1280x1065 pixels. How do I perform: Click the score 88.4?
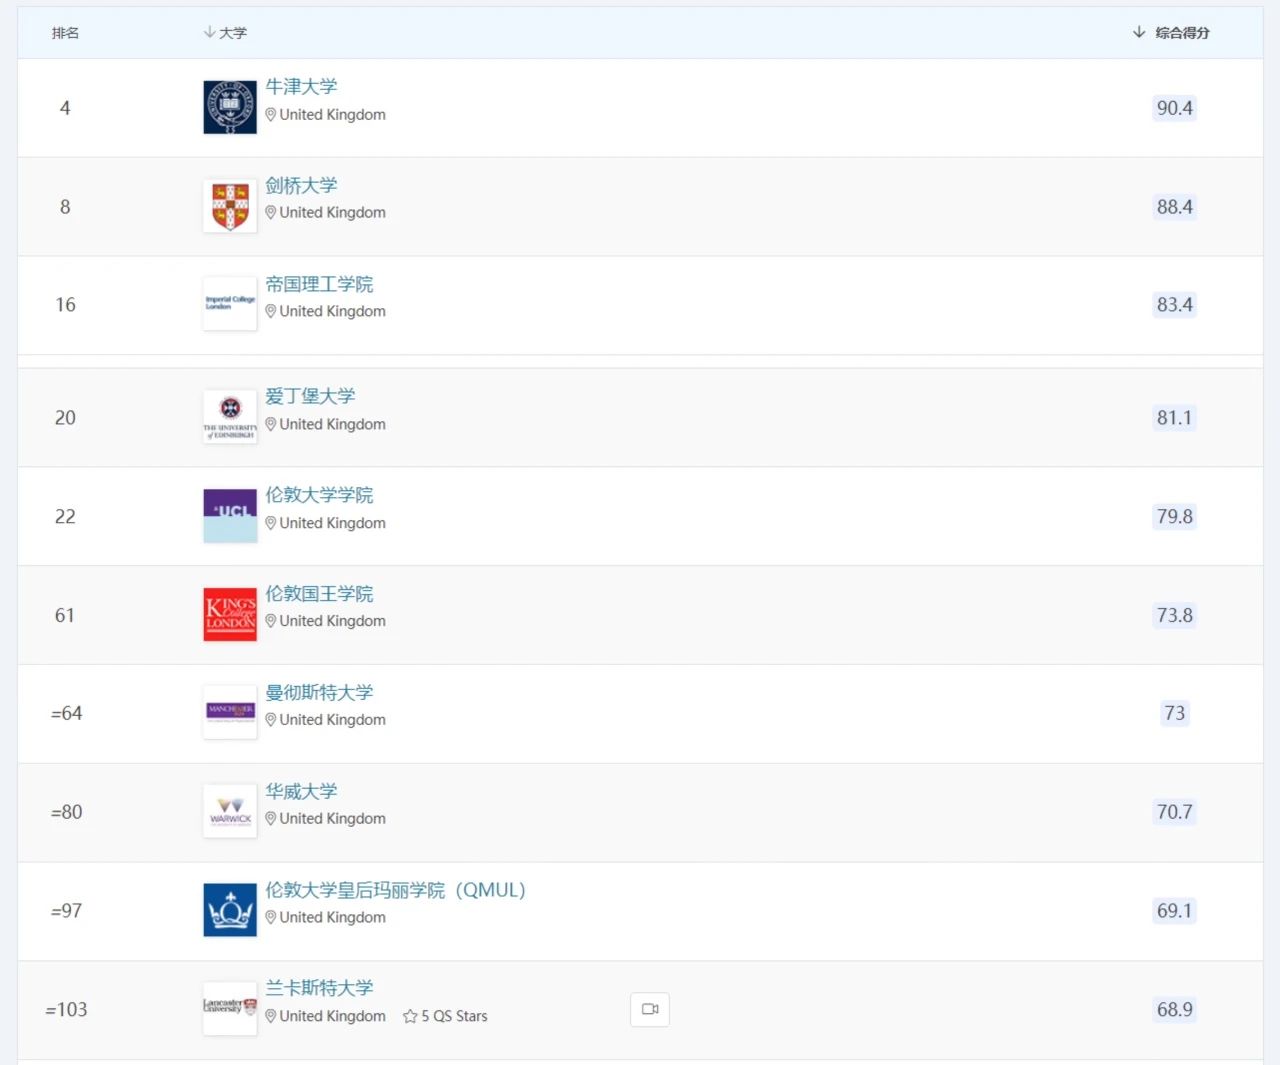(1175, 207)
